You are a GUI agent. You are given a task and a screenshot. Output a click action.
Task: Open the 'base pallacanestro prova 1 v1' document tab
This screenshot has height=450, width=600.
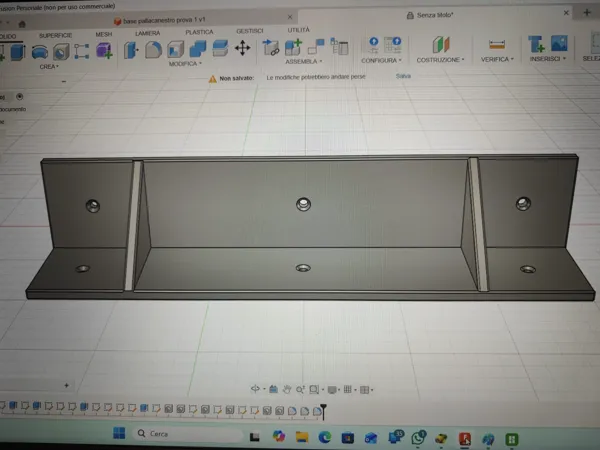coord(164,20)
